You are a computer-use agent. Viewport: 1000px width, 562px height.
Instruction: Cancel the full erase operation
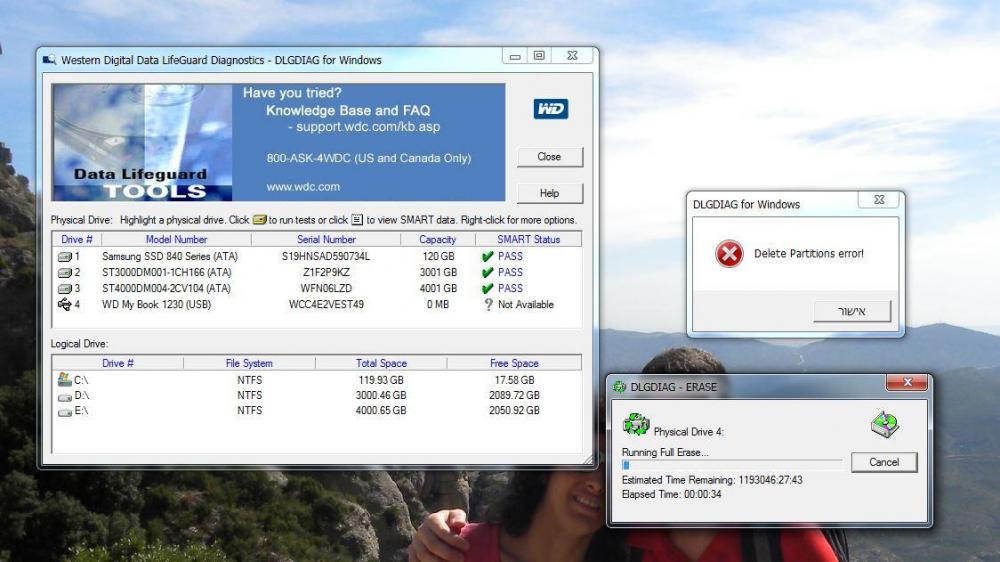884,462
